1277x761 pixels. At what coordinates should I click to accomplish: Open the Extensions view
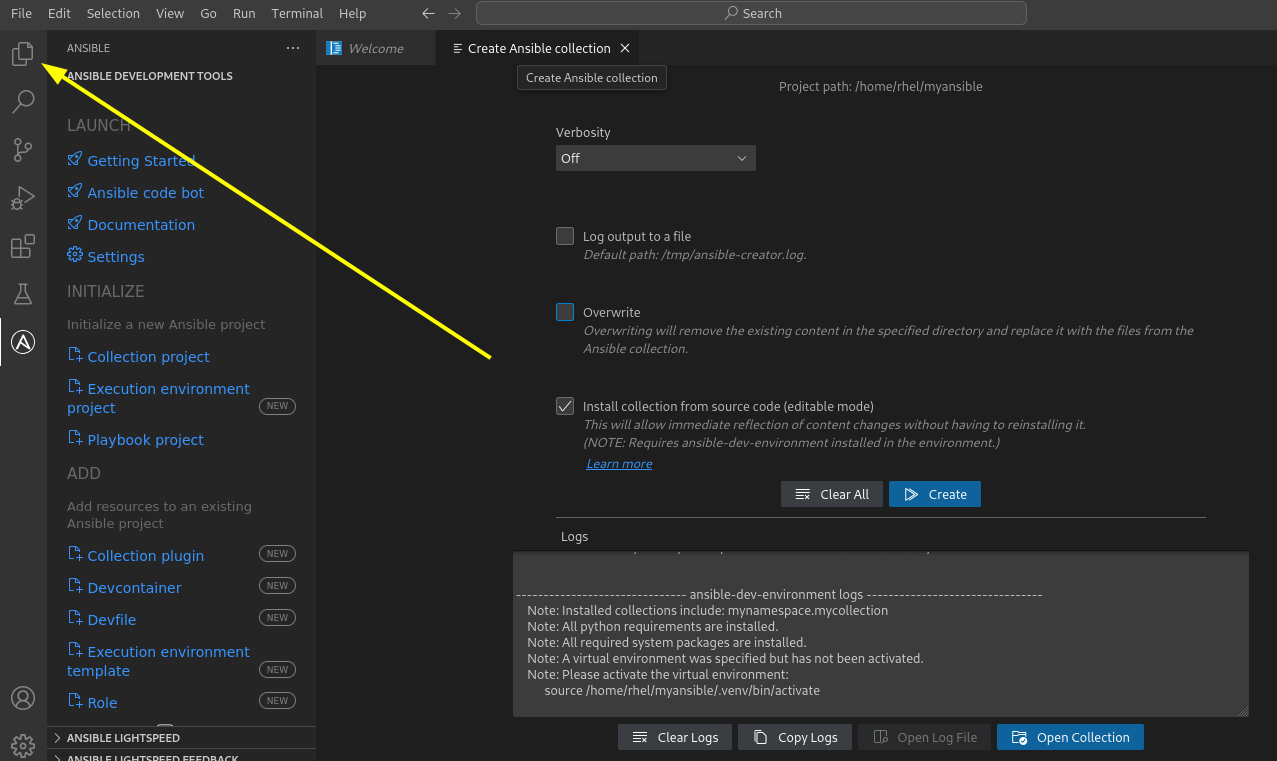click(23, 246)
